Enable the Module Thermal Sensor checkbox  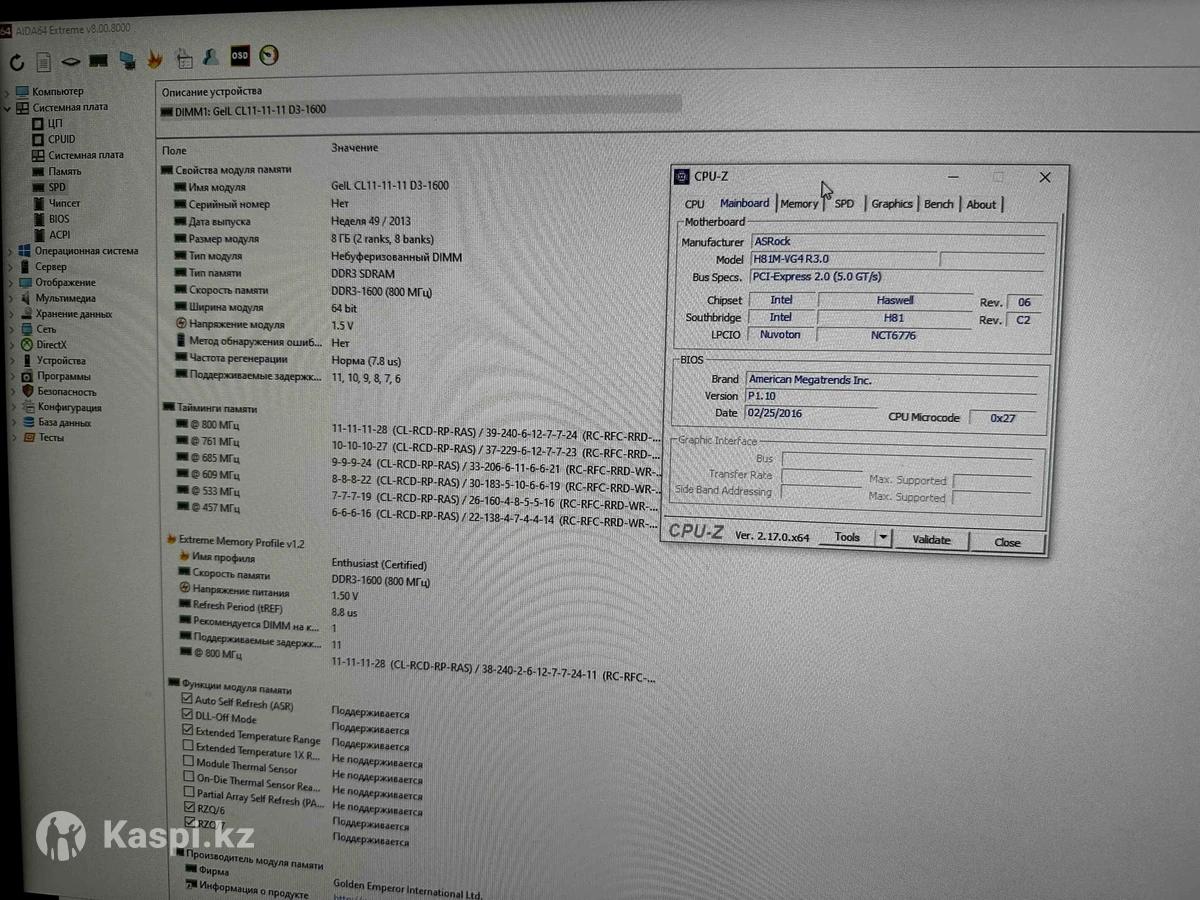coord(188,763)
